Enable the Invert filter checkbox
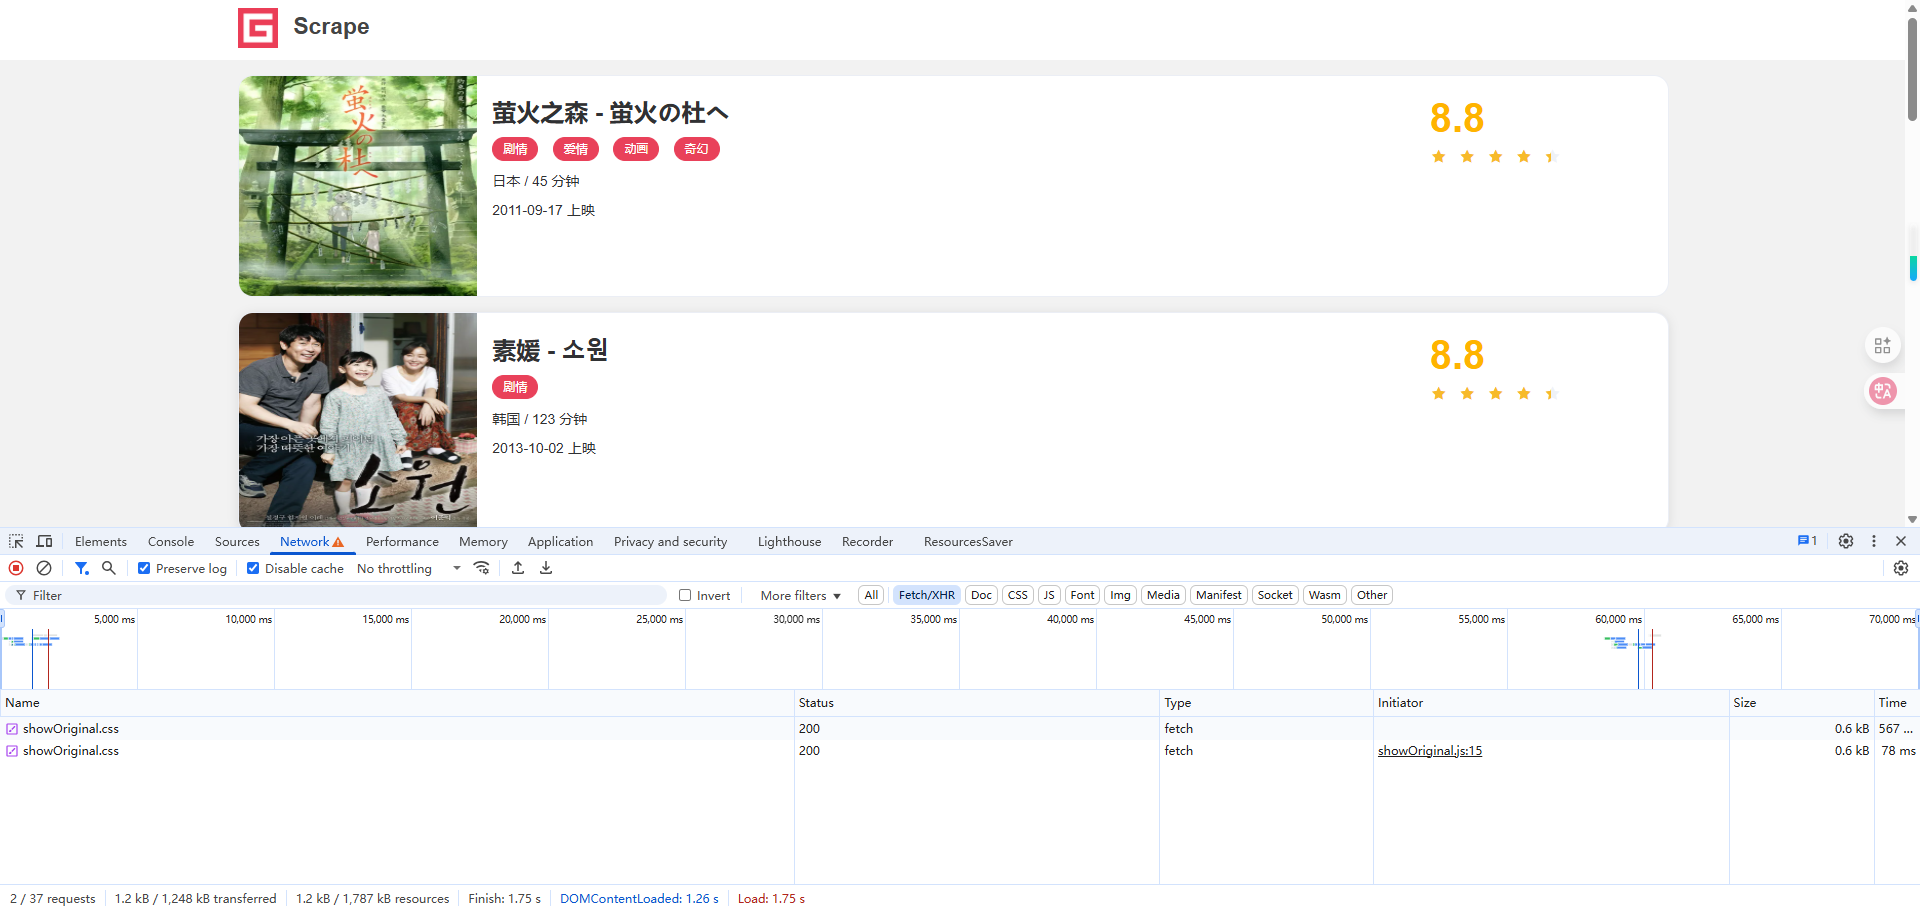Screen dimensions: 1920x911 point(685,595)
